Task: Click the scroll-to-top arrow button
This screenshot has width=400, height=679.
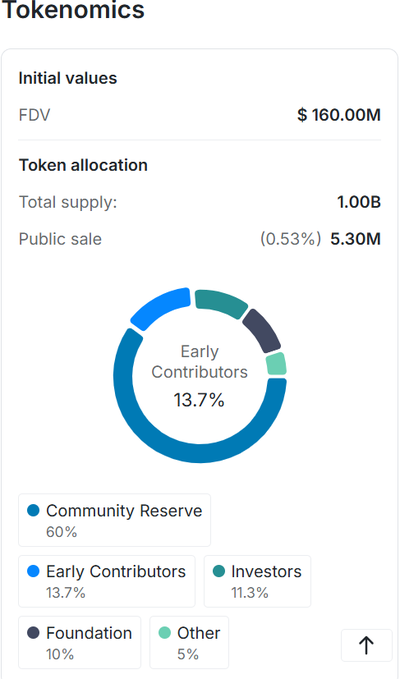Action: (x=366, y=645)
